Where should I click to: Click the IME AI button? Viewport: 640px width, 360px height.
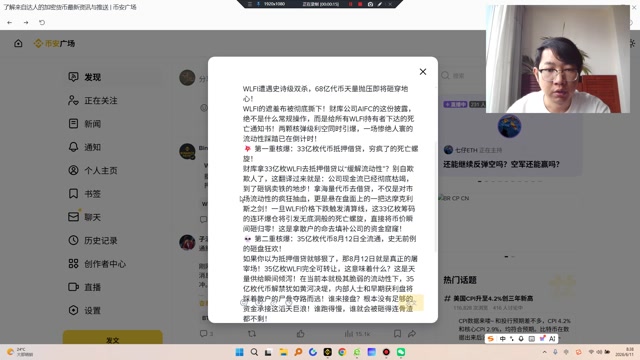coord(552,339)
